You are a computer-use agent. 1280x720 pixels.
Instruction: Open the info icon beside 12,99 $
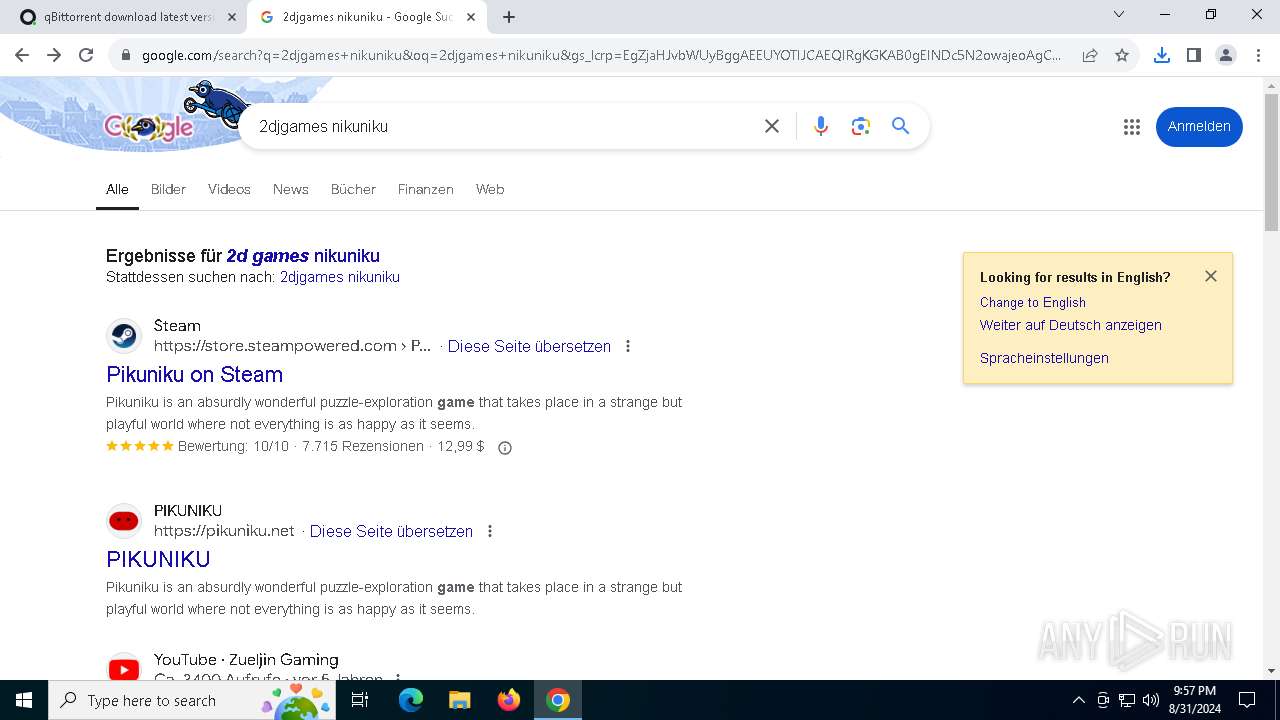point(505,448)
